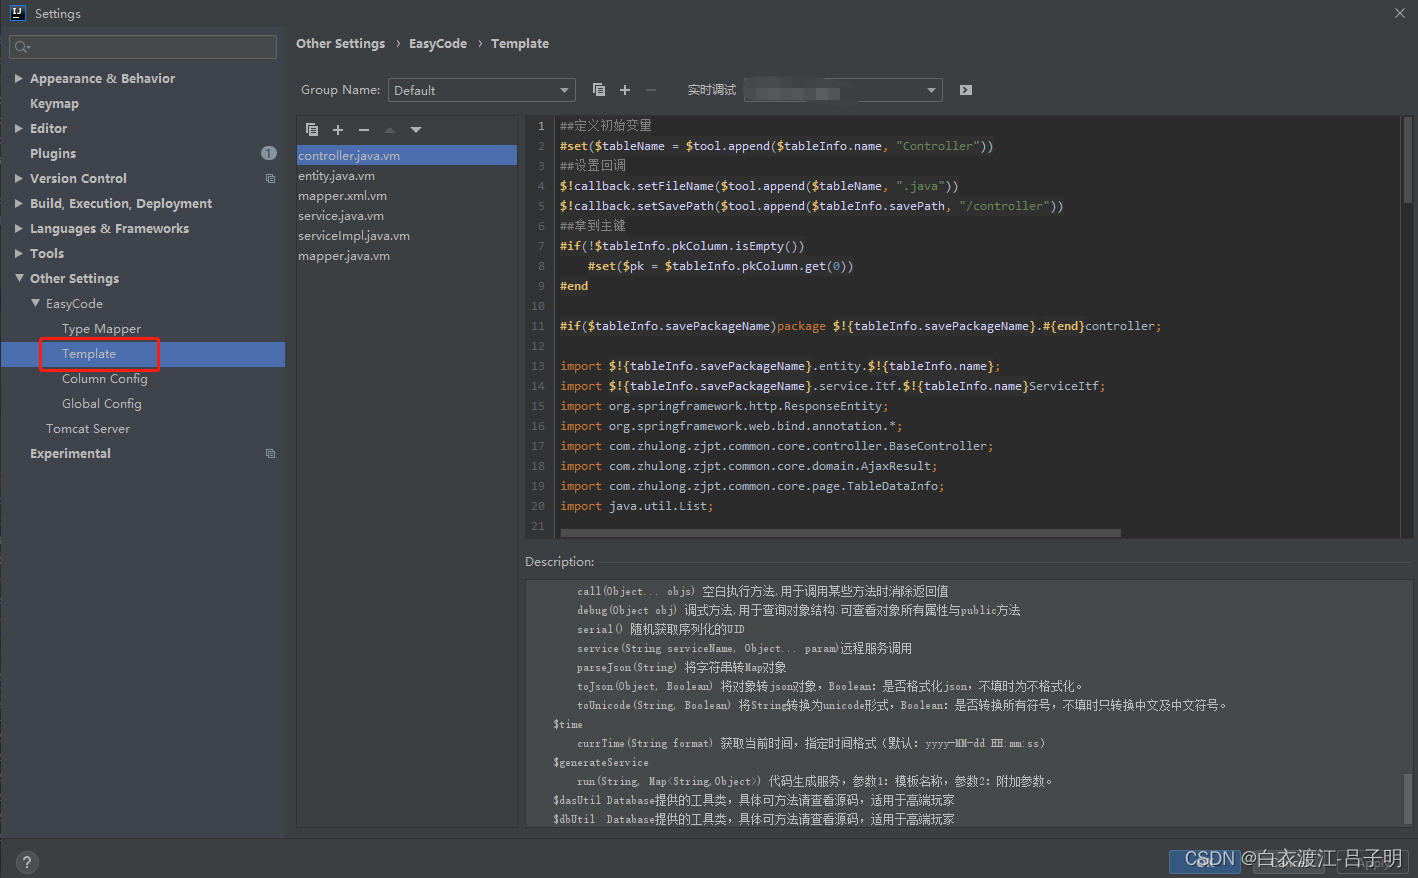Expand Appearance & Behavior section
The height and width of the screenshot is (878, 1418).
19,78
